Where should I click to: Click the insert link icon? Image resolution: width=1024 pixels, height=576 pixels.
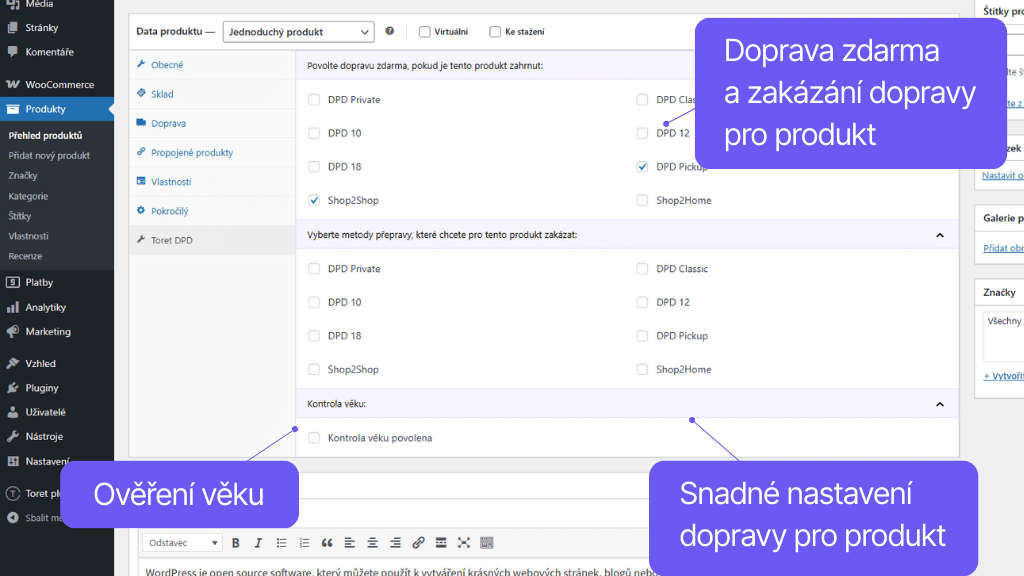pos(419,543)
